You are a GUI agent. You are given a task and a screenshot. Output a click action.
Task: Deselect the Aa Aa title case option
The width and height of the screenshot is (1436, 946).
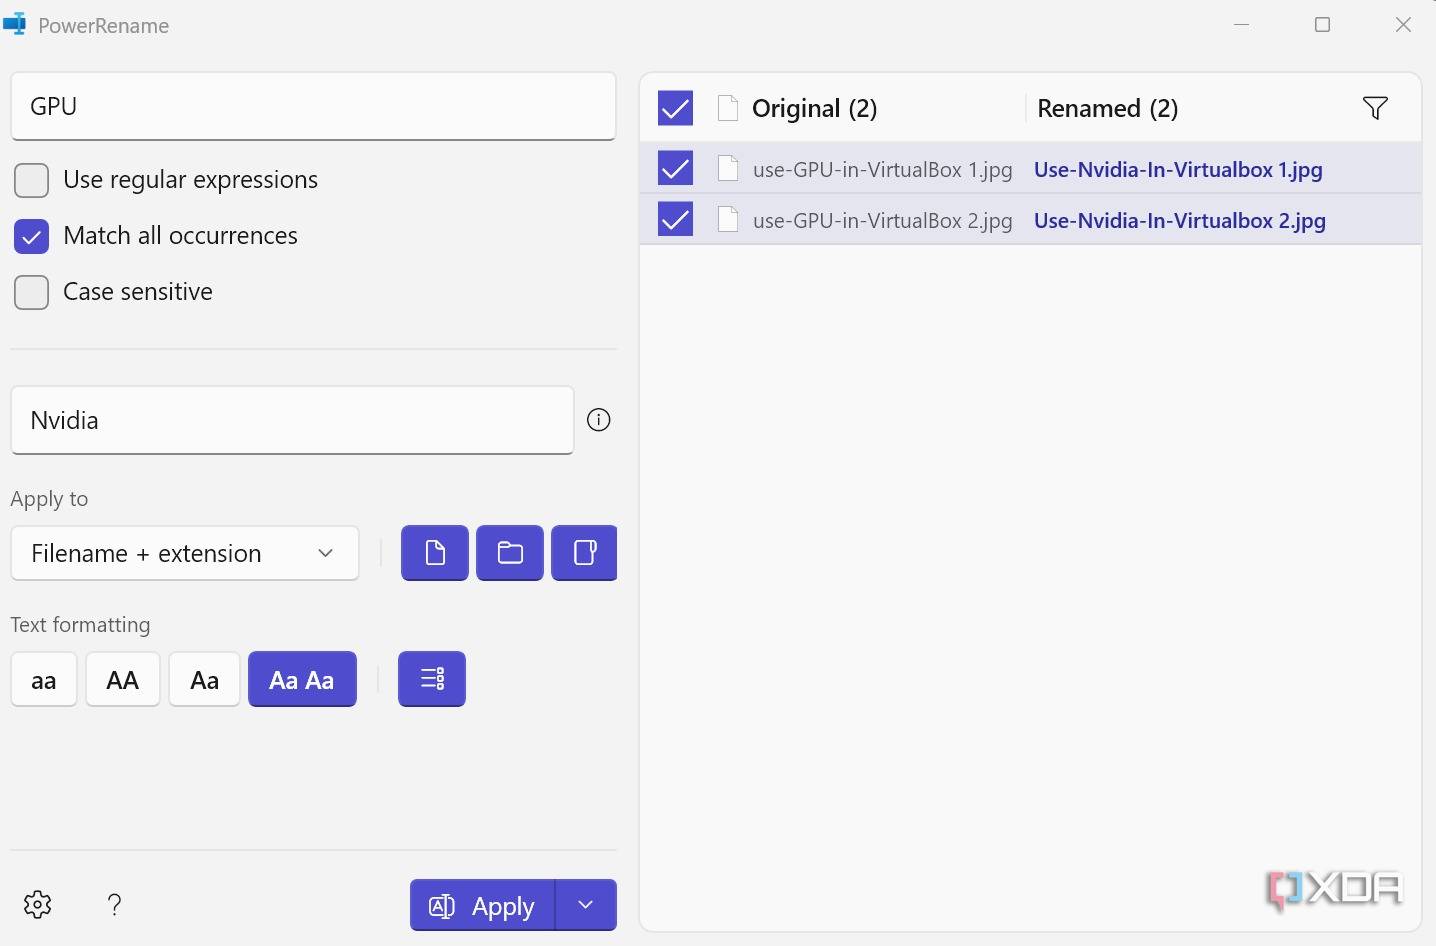pos(302,680)
